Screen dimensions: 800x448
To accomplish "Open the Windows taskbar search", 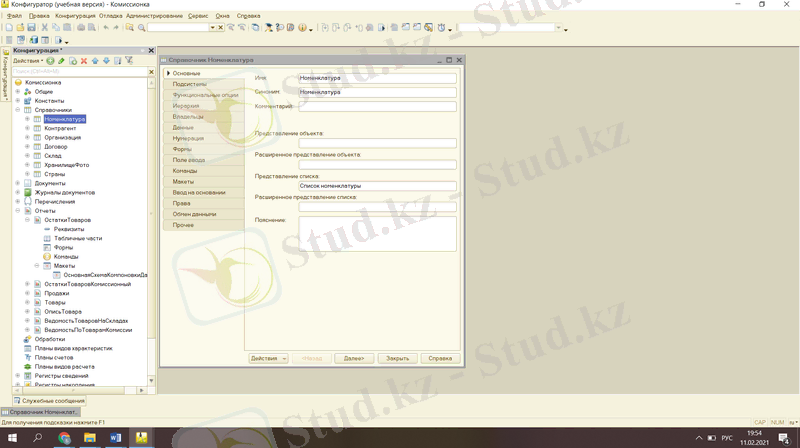I will tap(38, 438).
